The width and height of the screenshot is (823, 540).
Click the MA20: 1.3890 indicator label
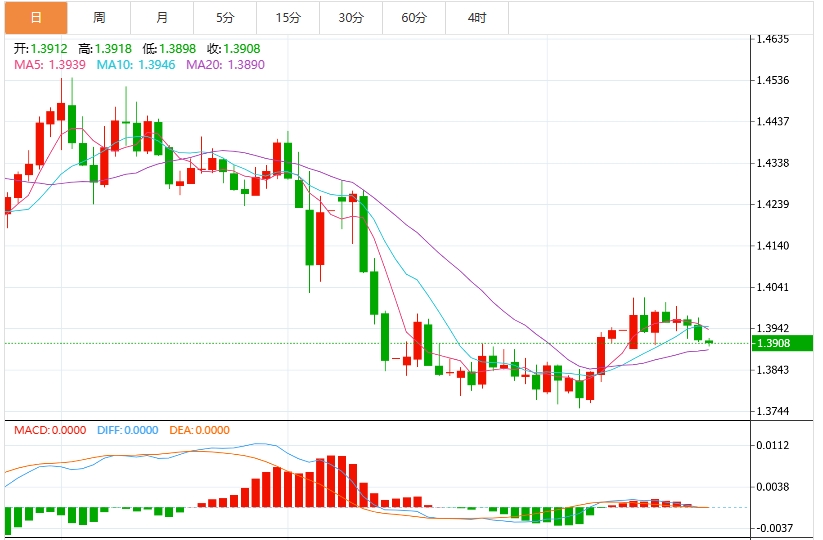pyautogui.click(x=226, y=65)
